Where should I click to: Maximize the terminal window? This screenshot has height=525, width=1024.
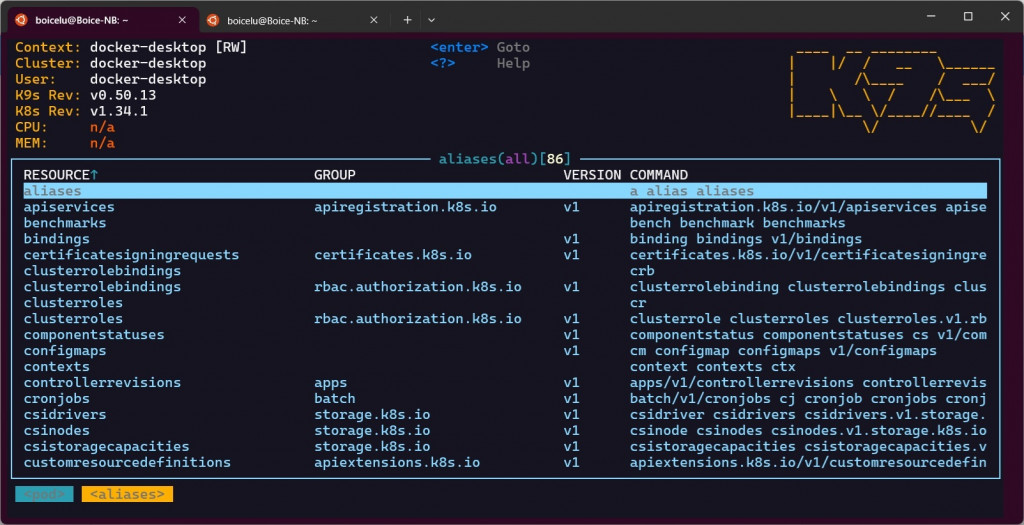(968, 16)
